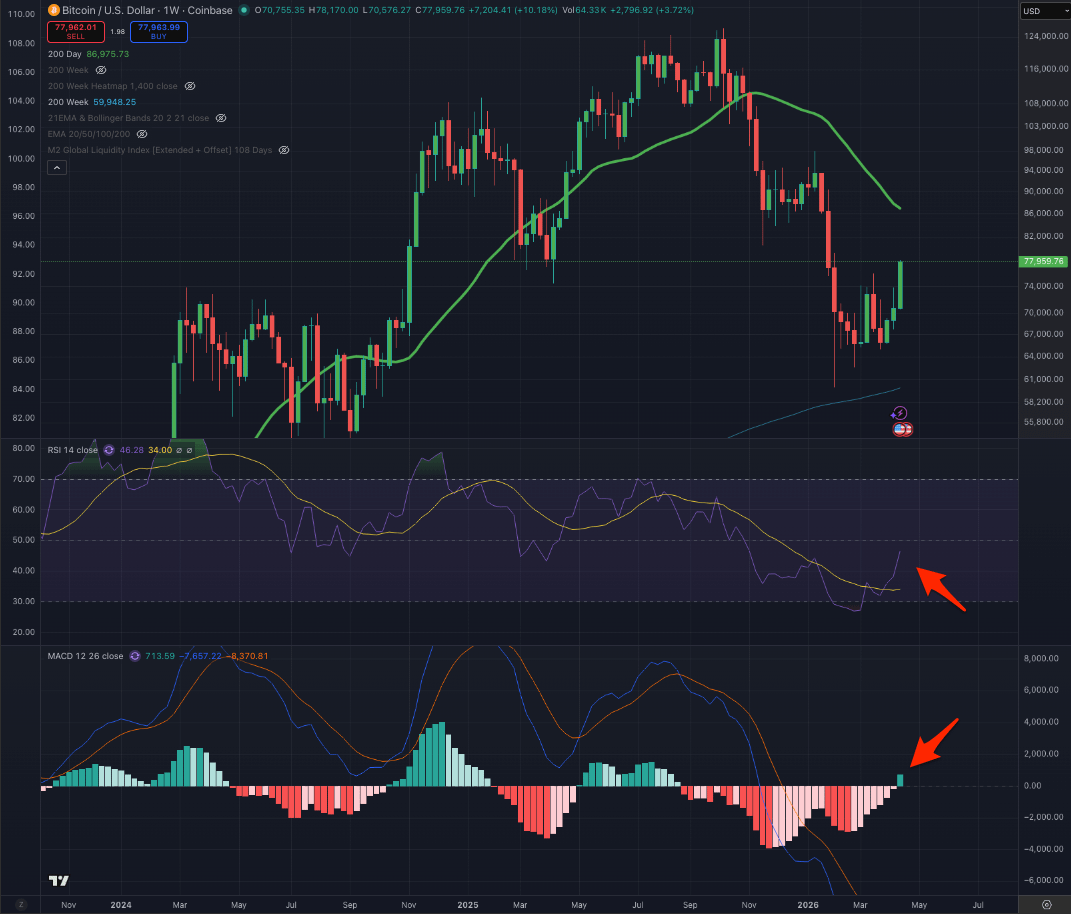1071x914 pixels.
Task: Click the 124,000.00 label on the price axis
Action: coord(1046,36)
